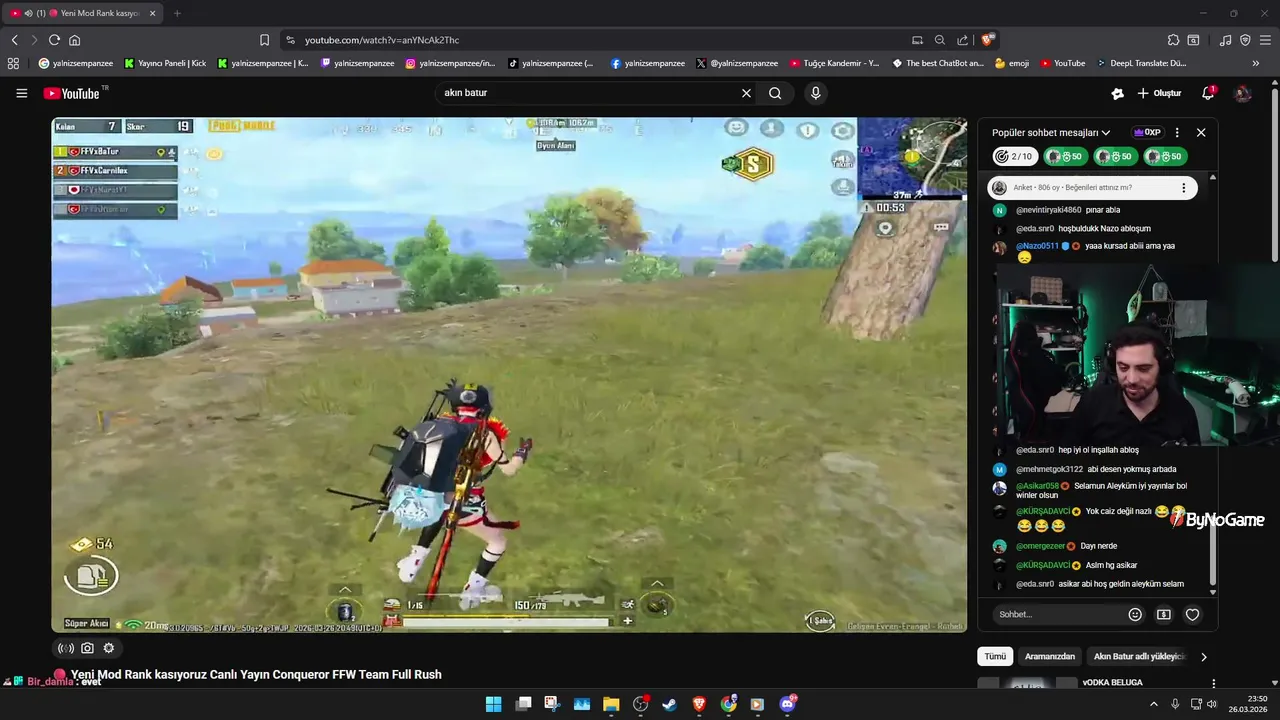Select the Aramanızdan filter chip

[1049, 656]
